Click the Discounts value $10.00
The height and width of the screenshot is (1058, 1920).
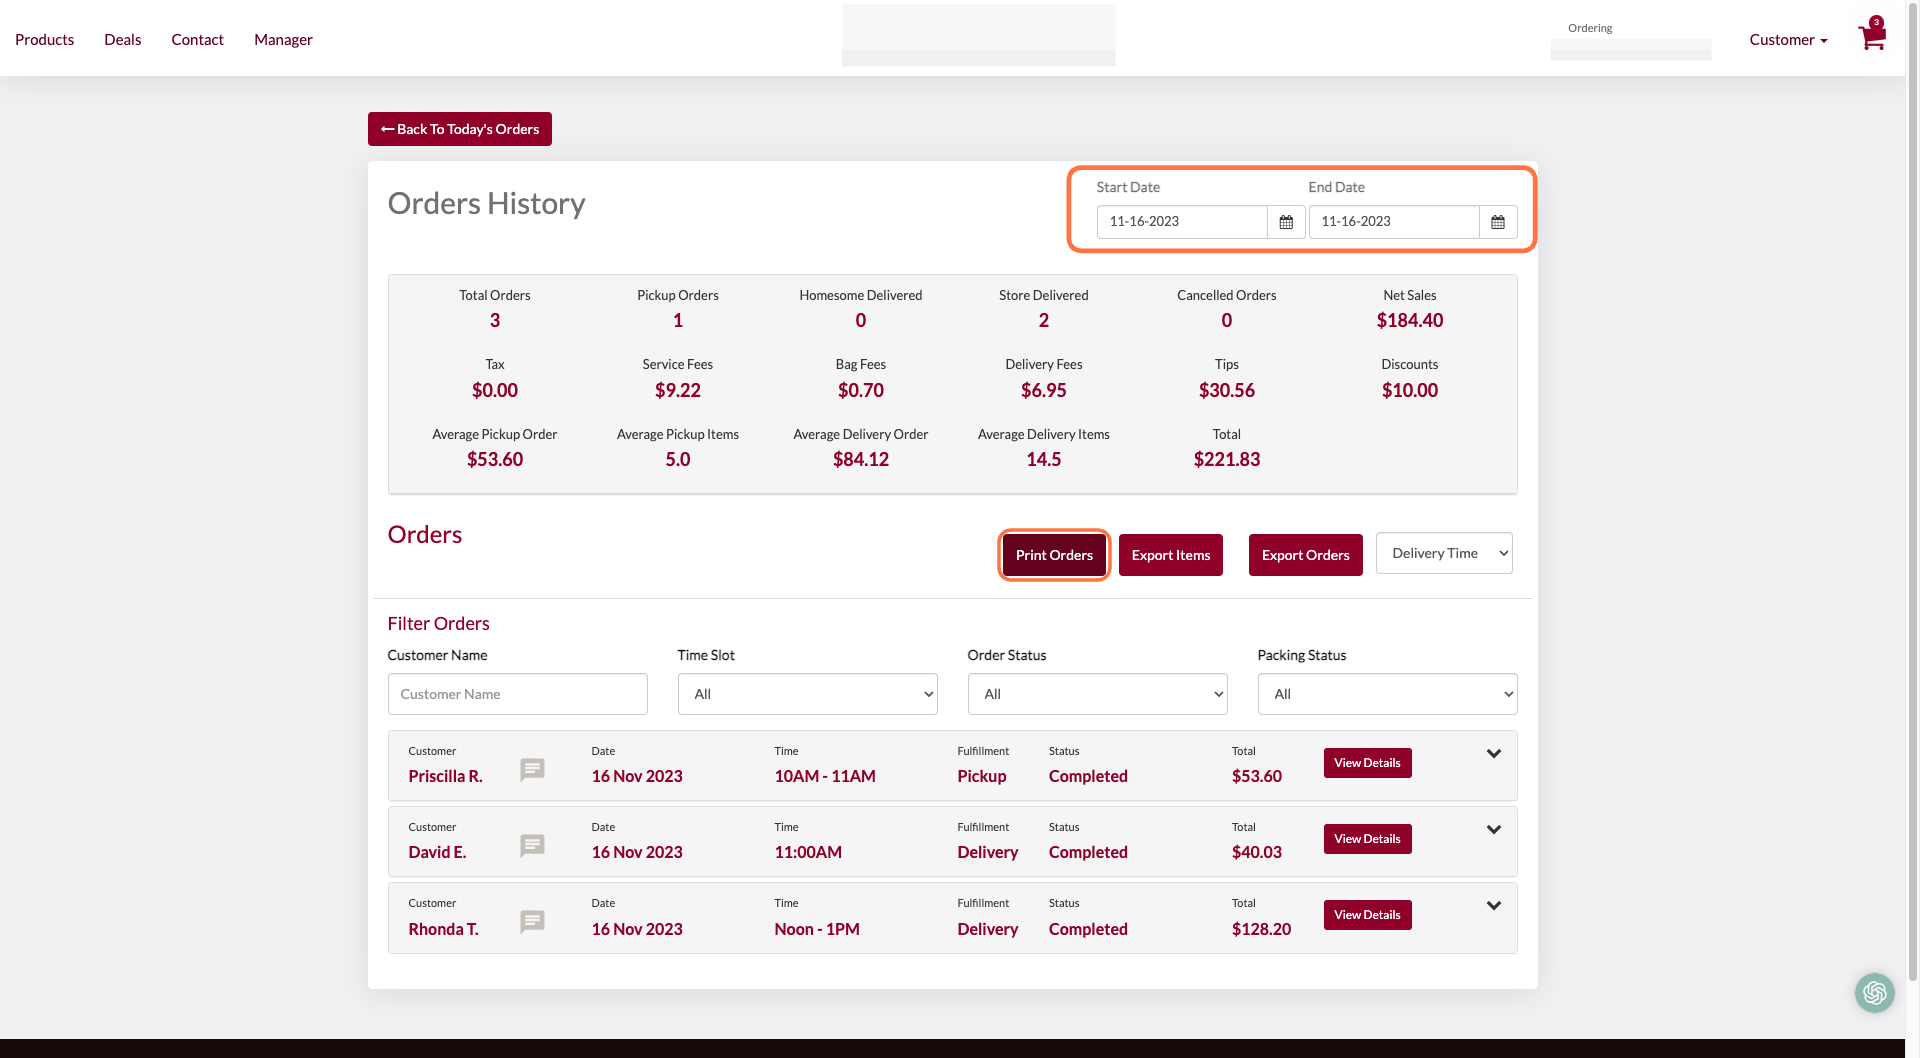(x=1409, y=390)
